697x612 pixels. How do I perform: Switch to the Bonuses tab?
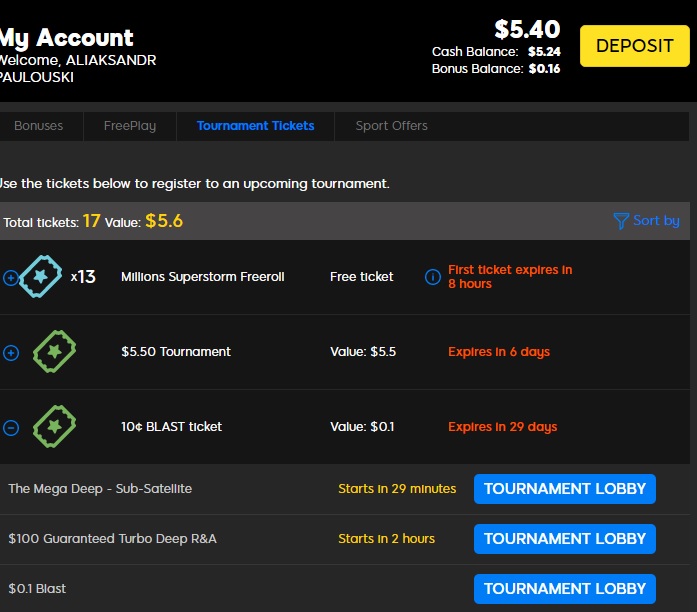[38, 126]
